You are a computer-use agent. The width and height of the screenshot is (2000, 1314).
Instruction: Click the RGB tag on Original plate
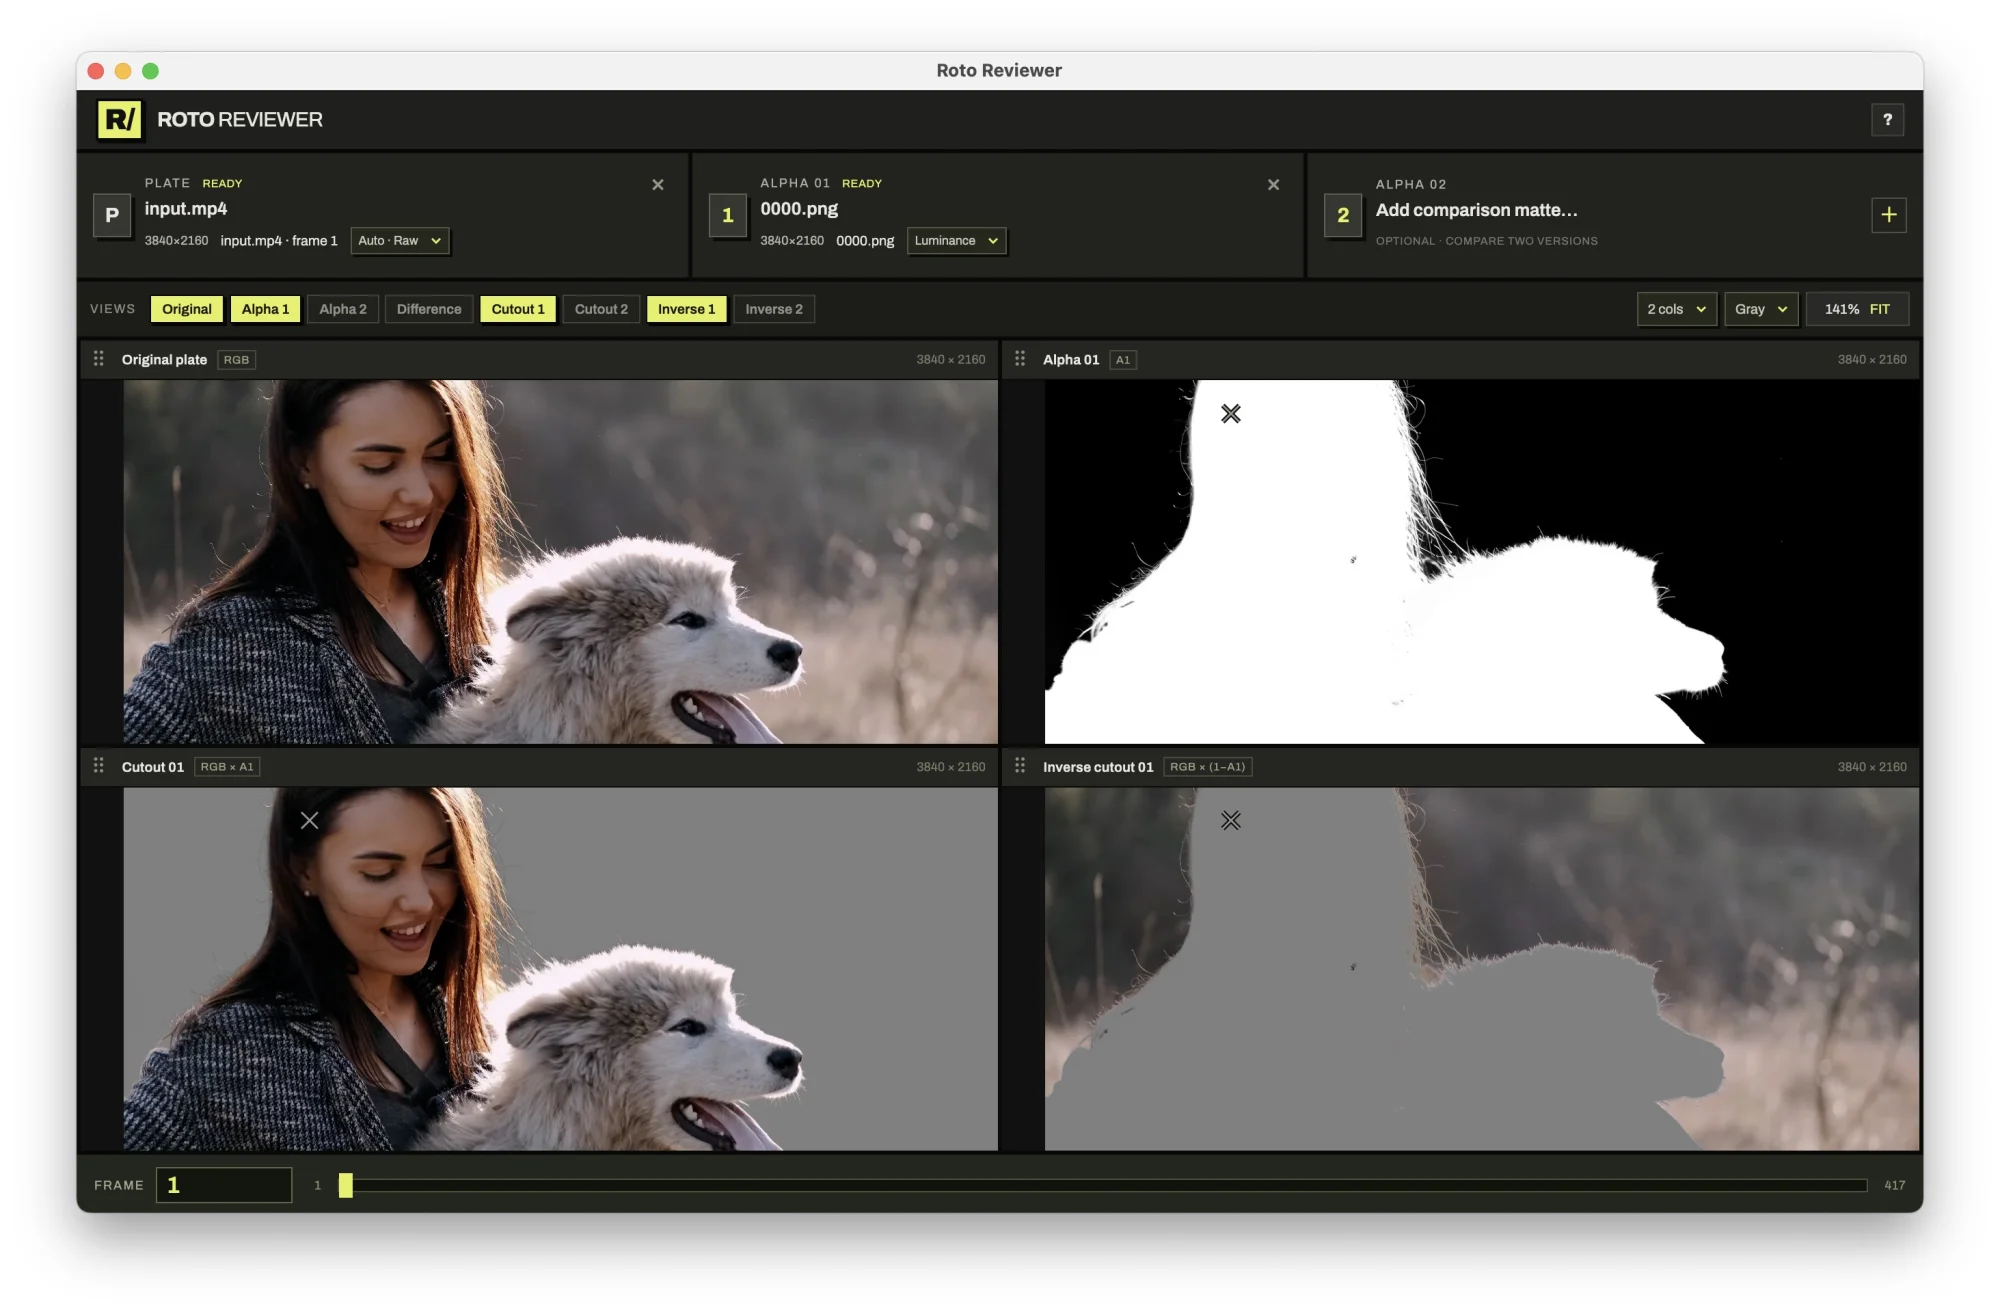tap(236, 360)
